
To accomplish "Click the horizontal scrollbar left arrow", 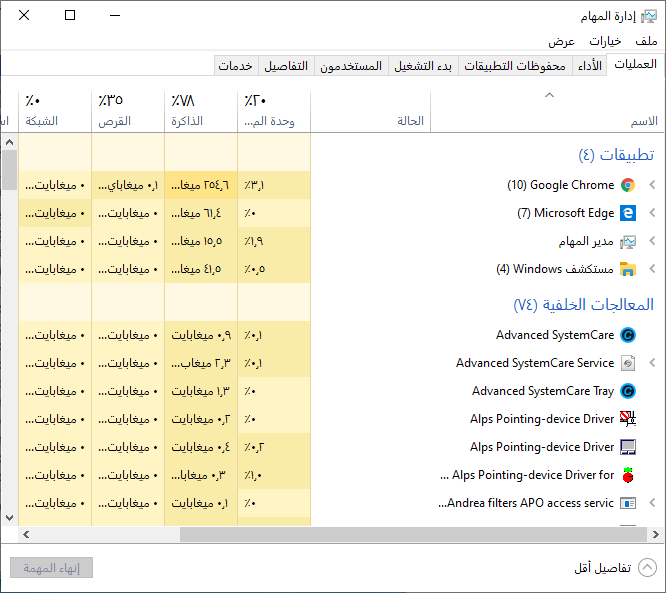I will [26, 534].
